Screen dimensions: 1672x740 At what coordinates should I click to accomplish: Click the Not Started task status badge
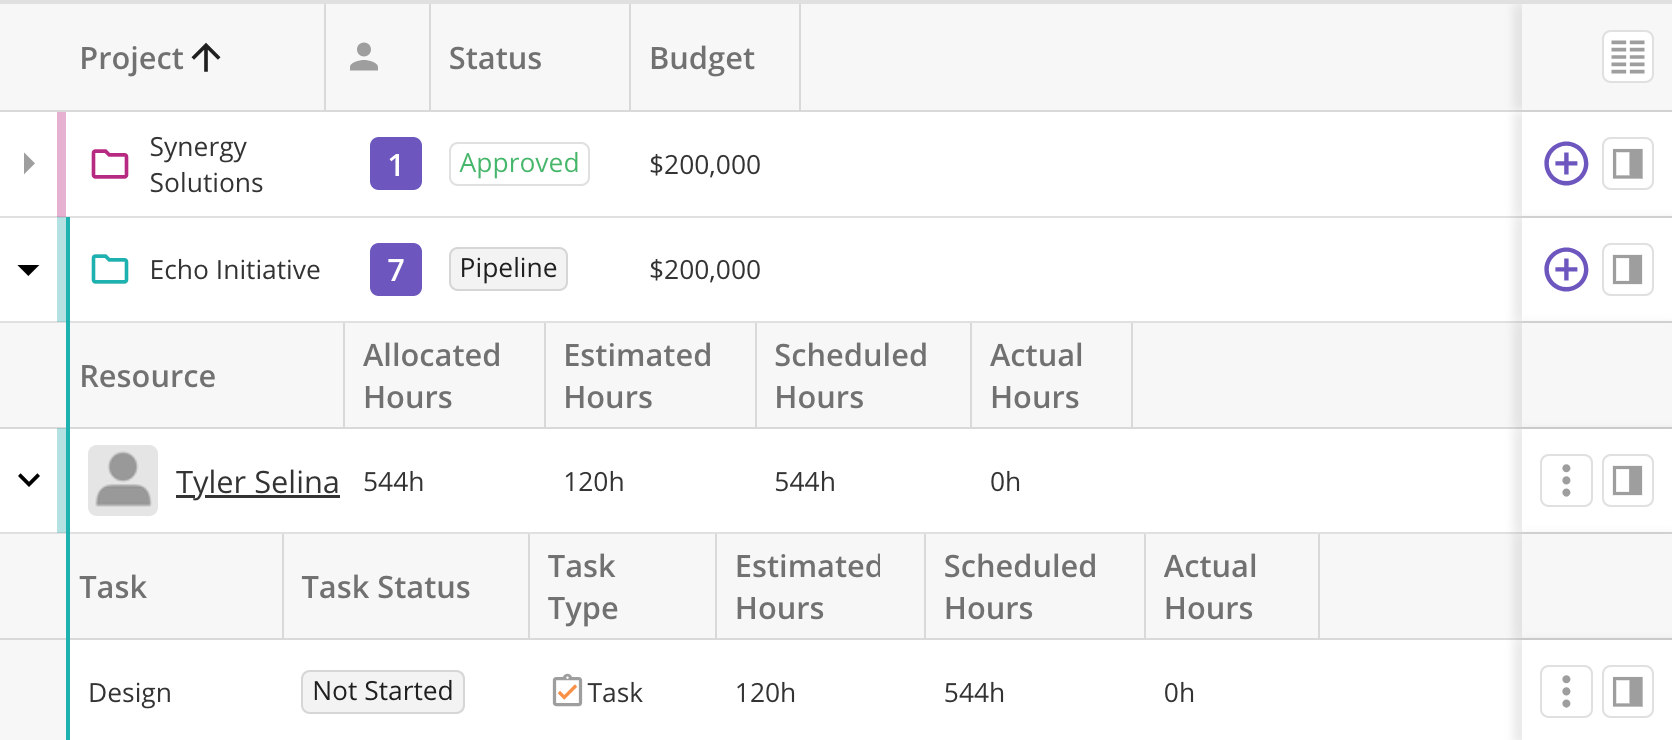(x=383, y=691)
